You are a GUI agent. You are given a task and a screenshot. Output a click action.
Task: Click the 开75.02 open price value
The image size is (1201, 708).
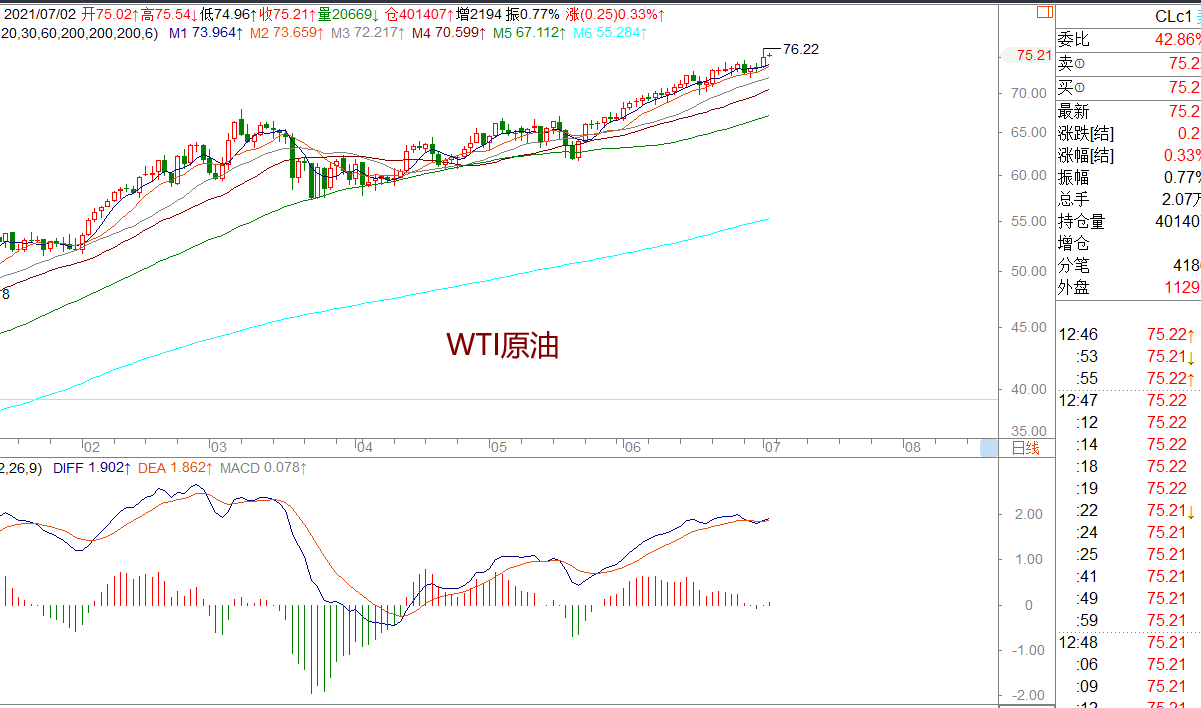[x=109, y=15]
